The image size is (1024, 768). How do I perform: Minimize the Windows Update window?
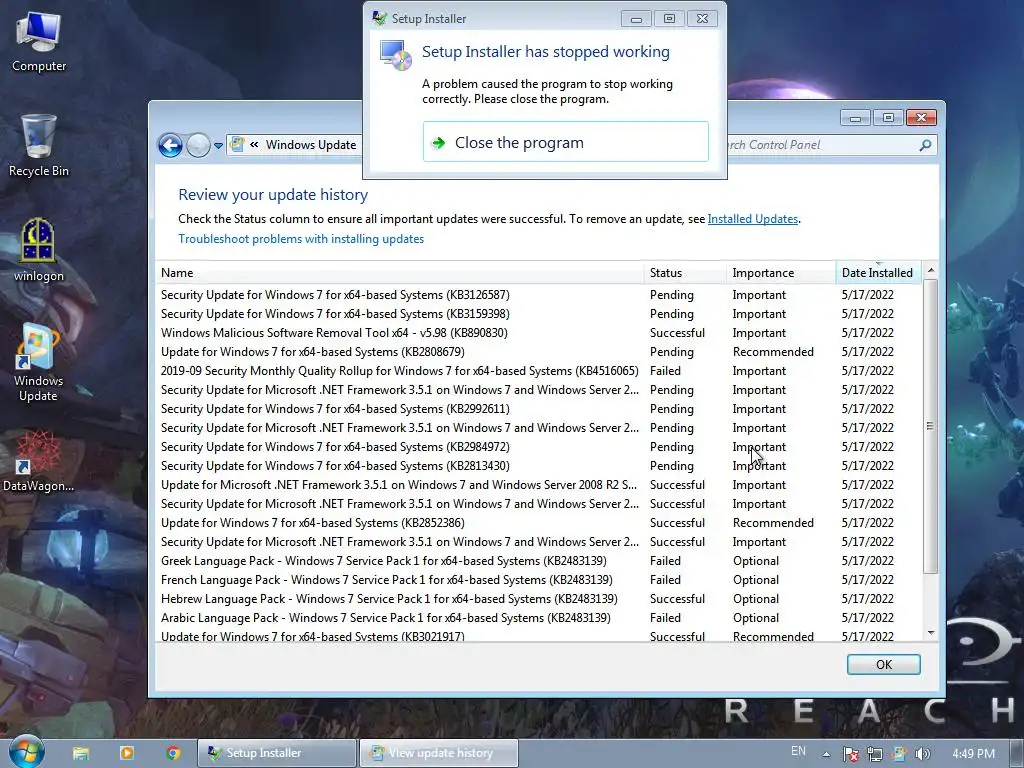coord(855,118)
